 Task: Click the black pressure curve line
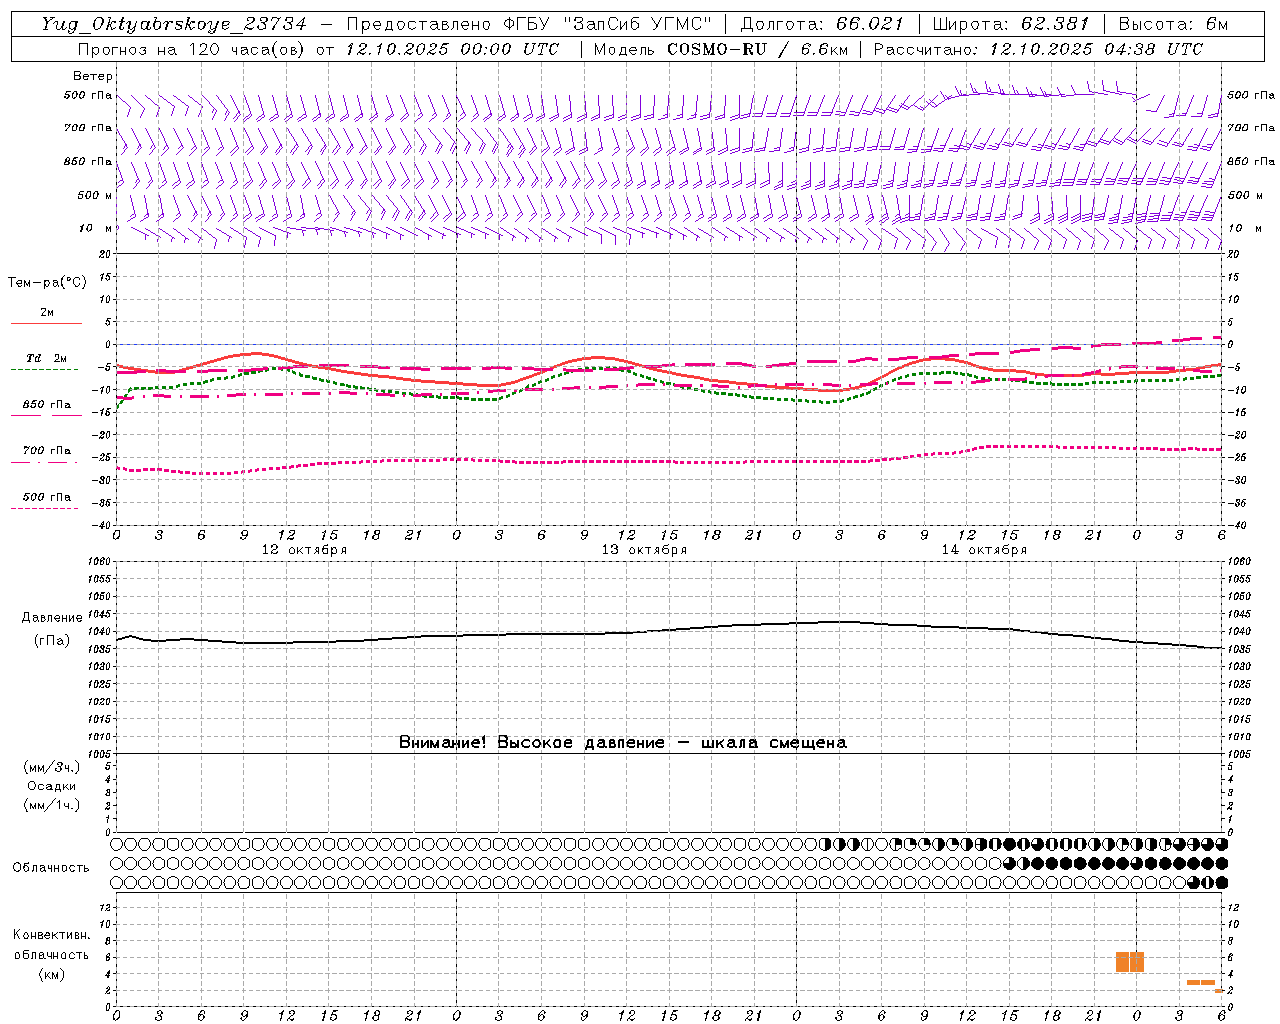click(670, 631)
